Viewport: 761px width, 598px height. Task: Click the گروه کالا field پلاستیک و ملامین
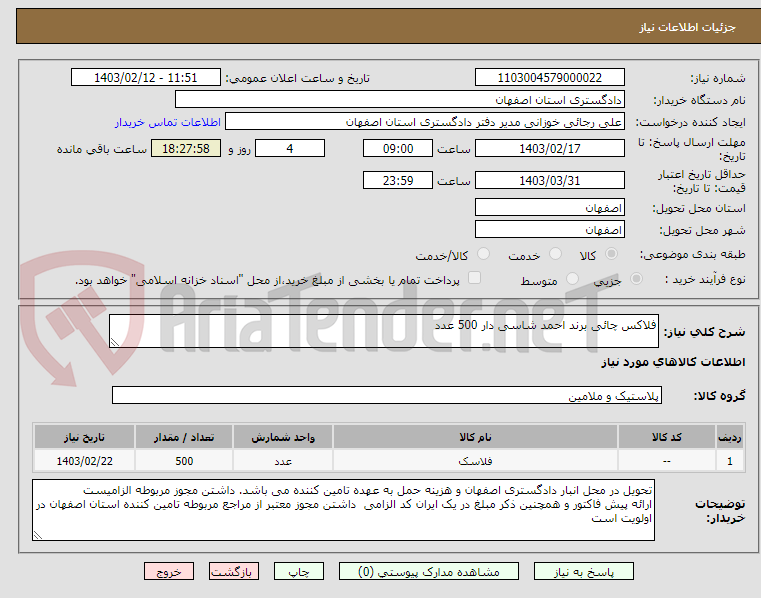[x=387, y=395]
